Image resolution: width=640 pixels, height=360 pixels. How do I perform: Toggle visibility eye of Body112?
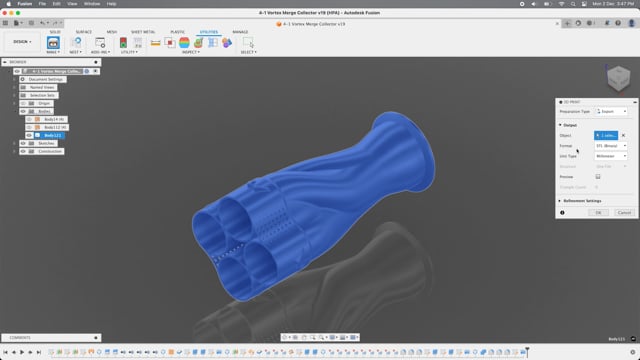click(x=29, y=127)
